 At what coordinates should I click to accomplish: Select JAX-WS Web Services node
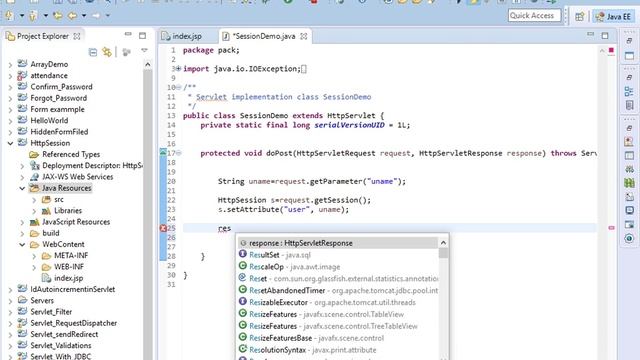(78, 177)
